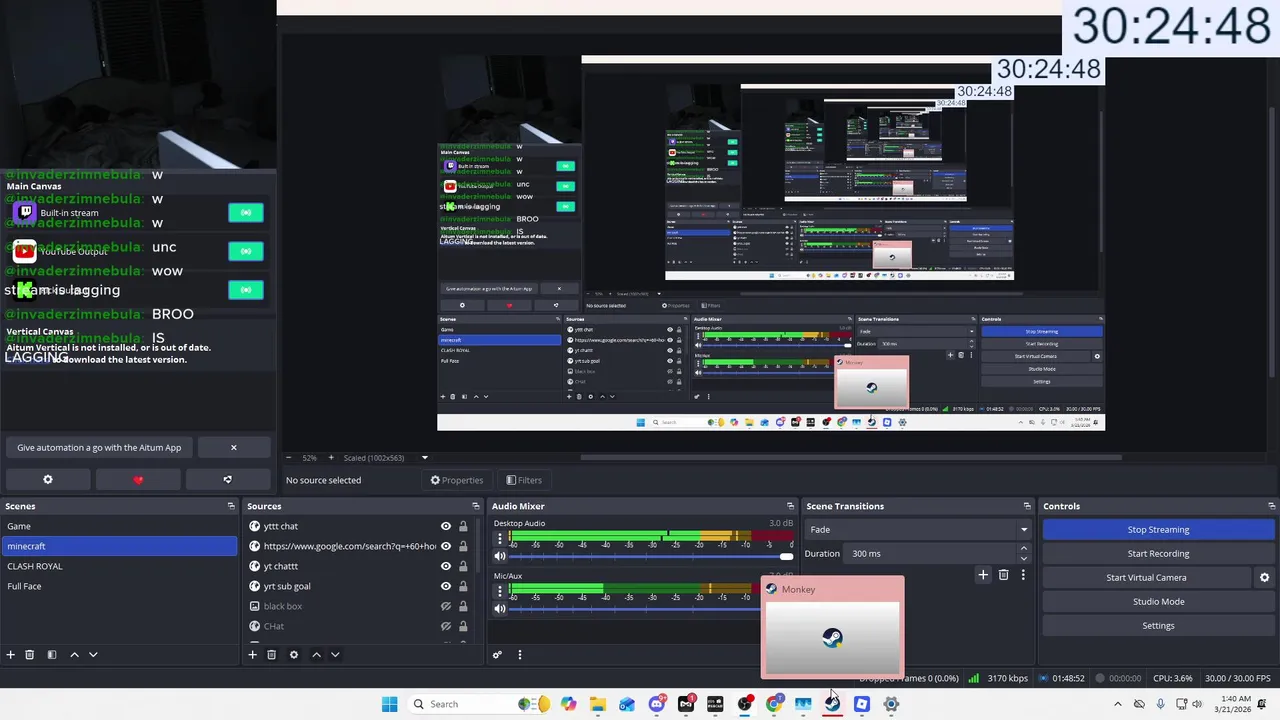Viewport: 1280px width, 720px height.
Task: Mute Desktop Audio speaker icon
Action: (x=500, y=556)
